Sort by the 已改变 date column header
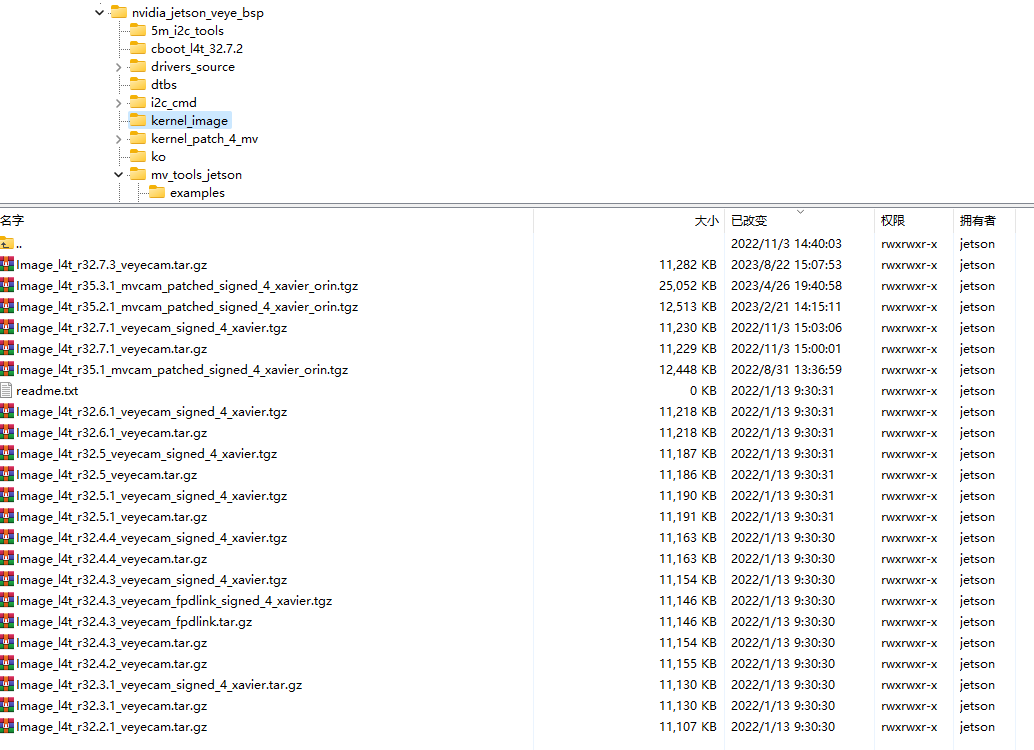 tap(749, 221)
